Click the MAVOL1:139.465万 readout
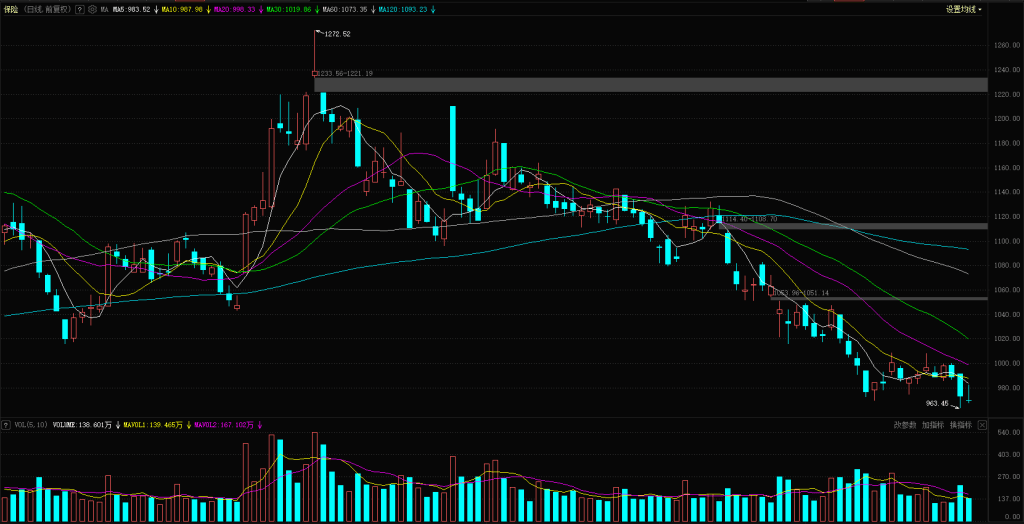The image size is (1024, 524). coord(153,425)
